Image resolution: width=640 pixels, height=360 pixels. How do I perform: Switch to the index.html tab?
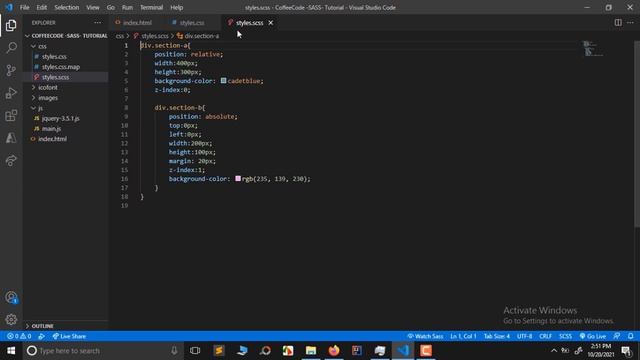pyautogui.click(x=137, y=23)
